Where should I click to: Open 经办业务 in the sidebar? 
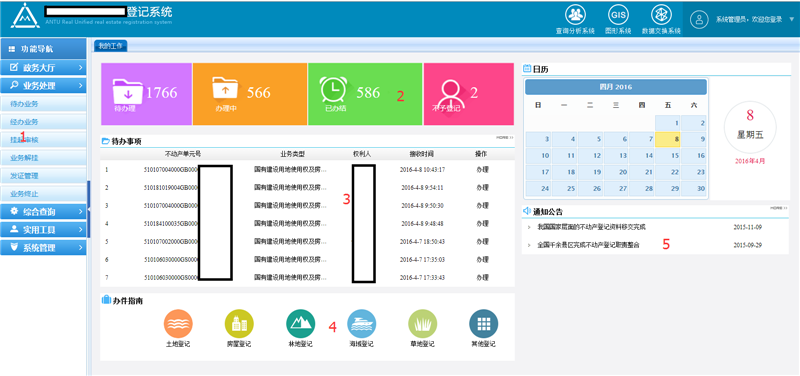(43, 122)
